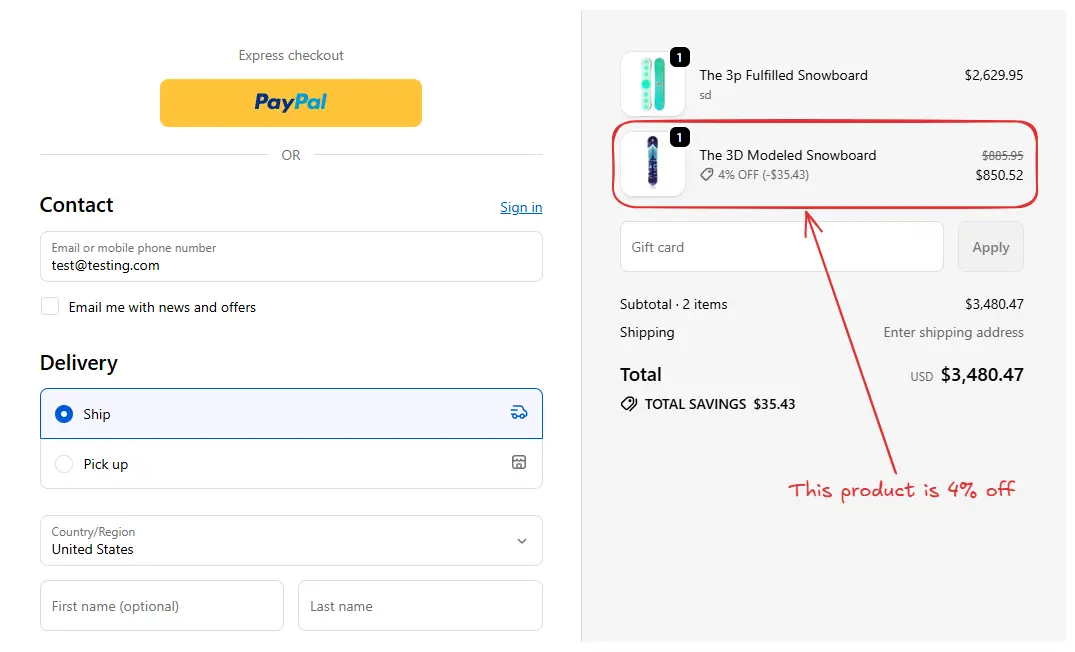Image resolution: width=1075 pixels, height=652 pixels.
Task: Click the discount tag icon beside 4% OFF
Action: [x=707, y=175]
